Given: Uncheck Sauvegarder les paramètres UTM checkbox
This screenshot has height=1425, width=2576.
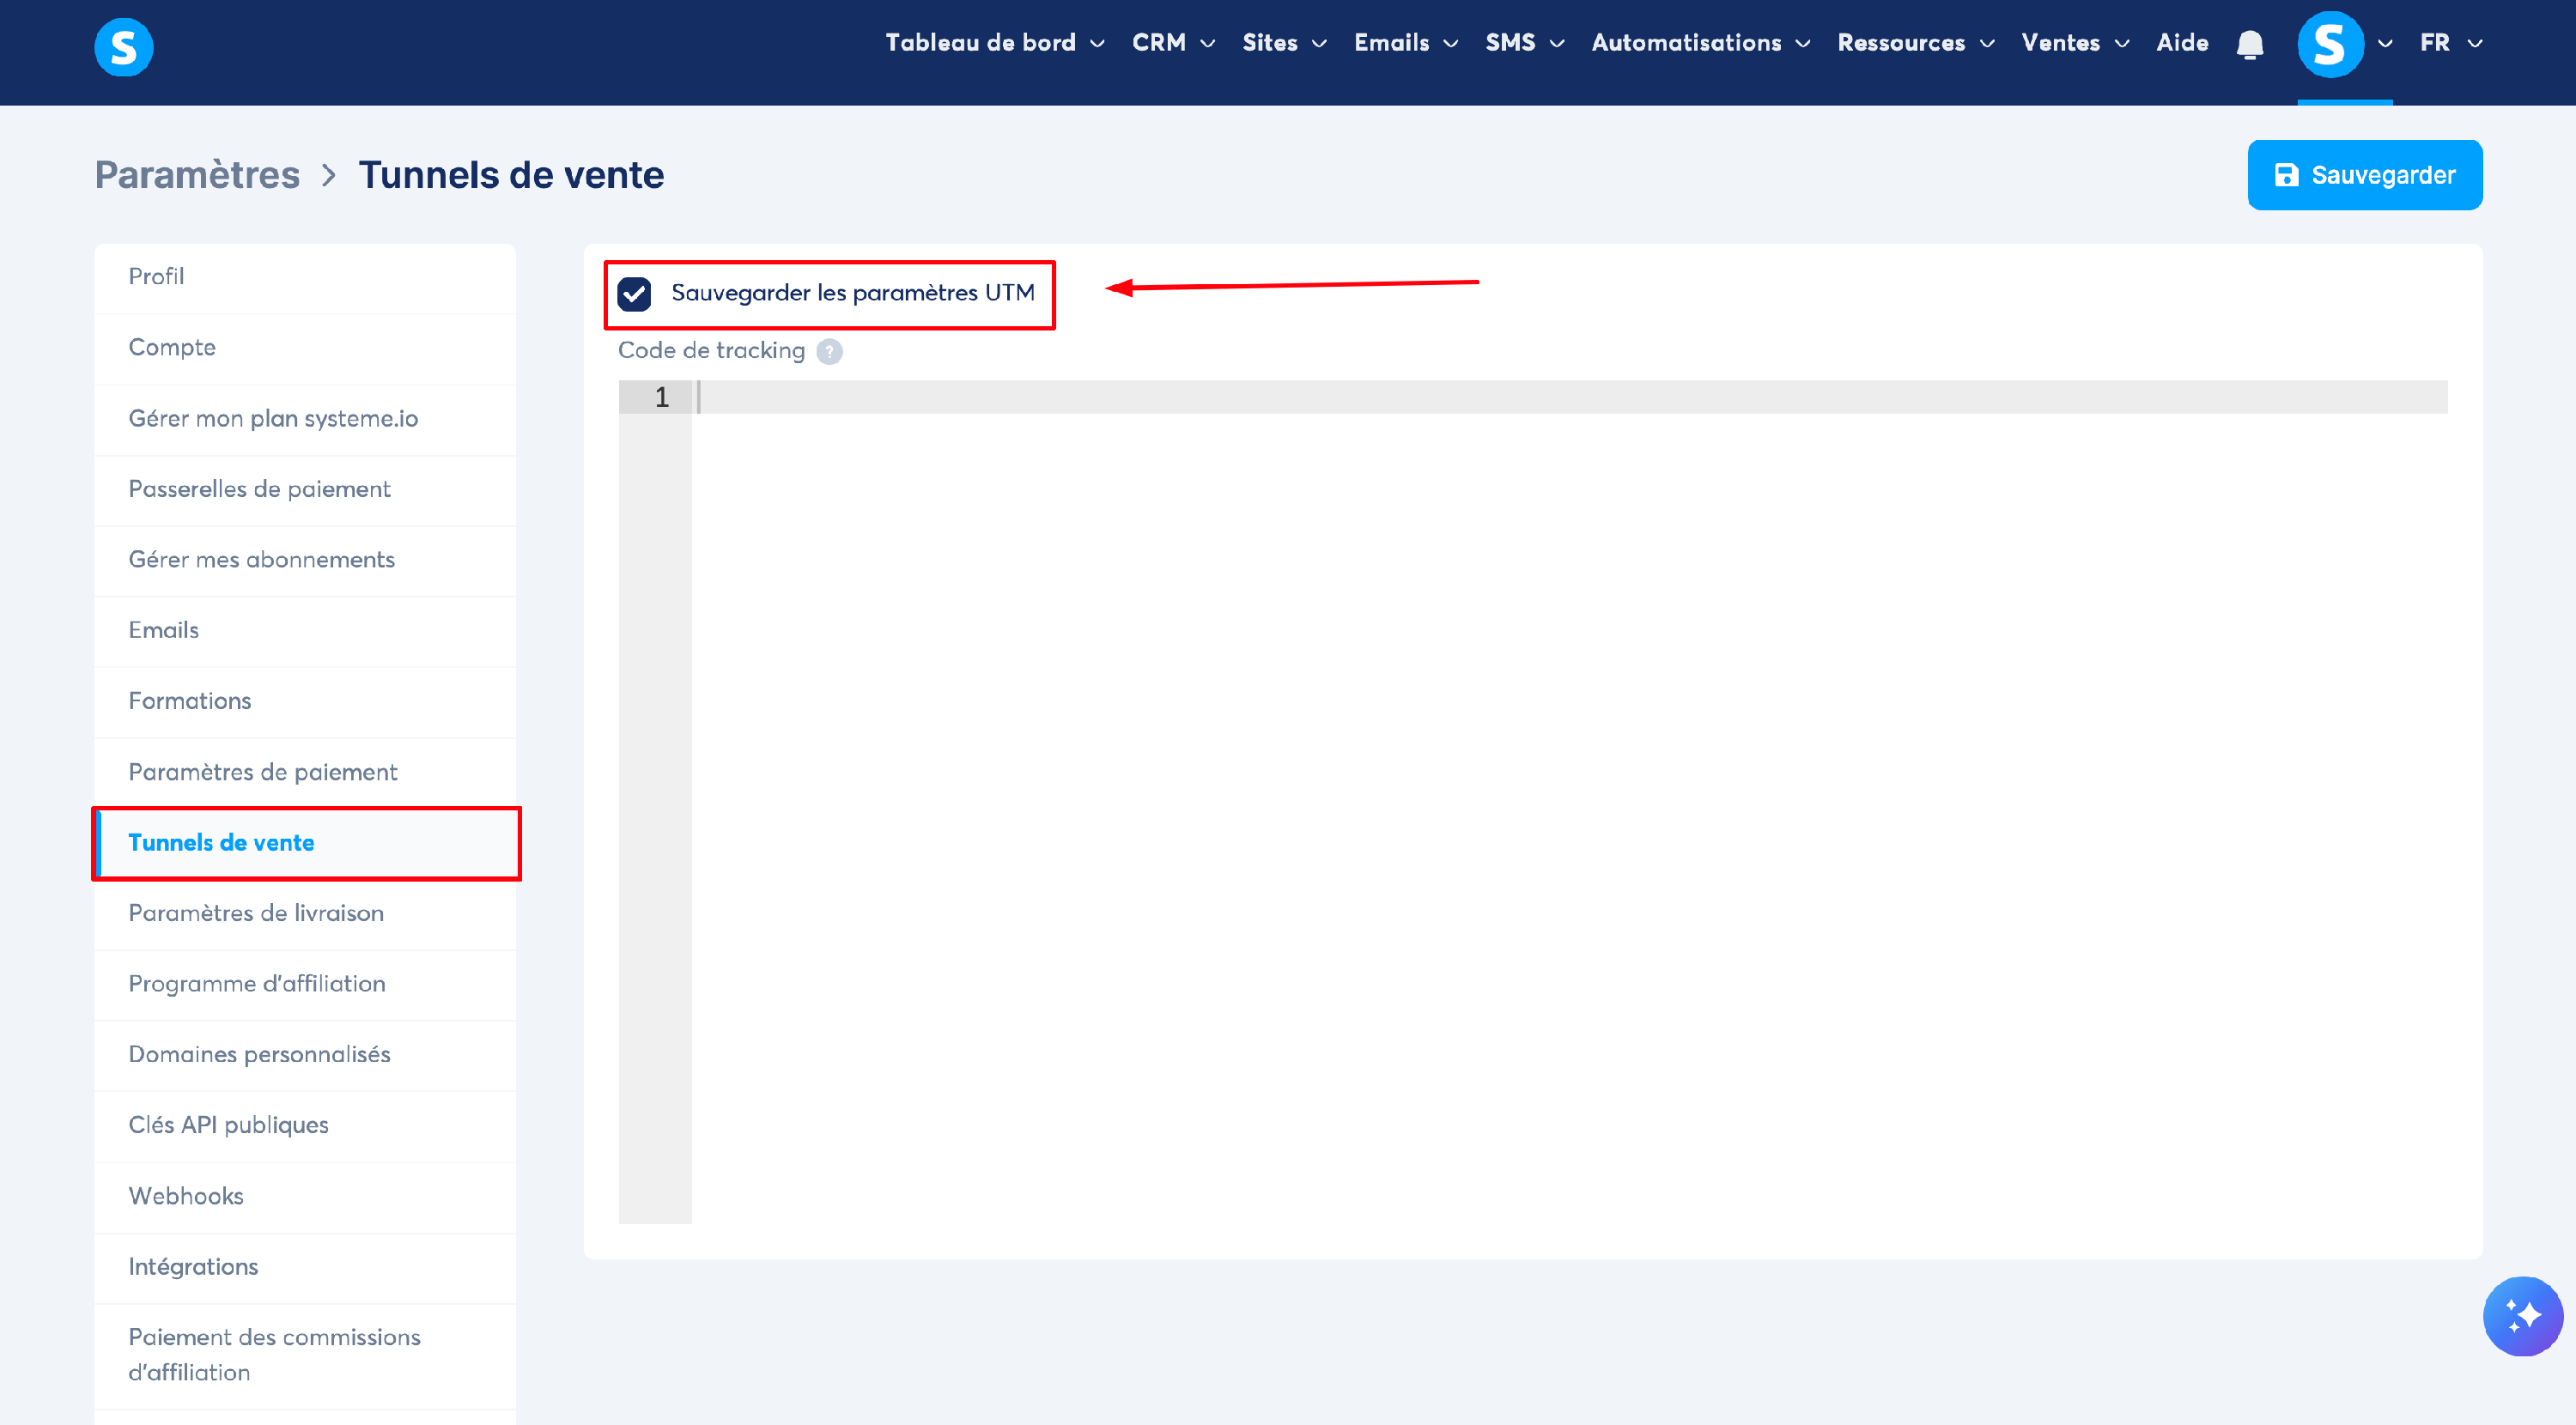Looking at the screenshot, I should tap(635, 294).
